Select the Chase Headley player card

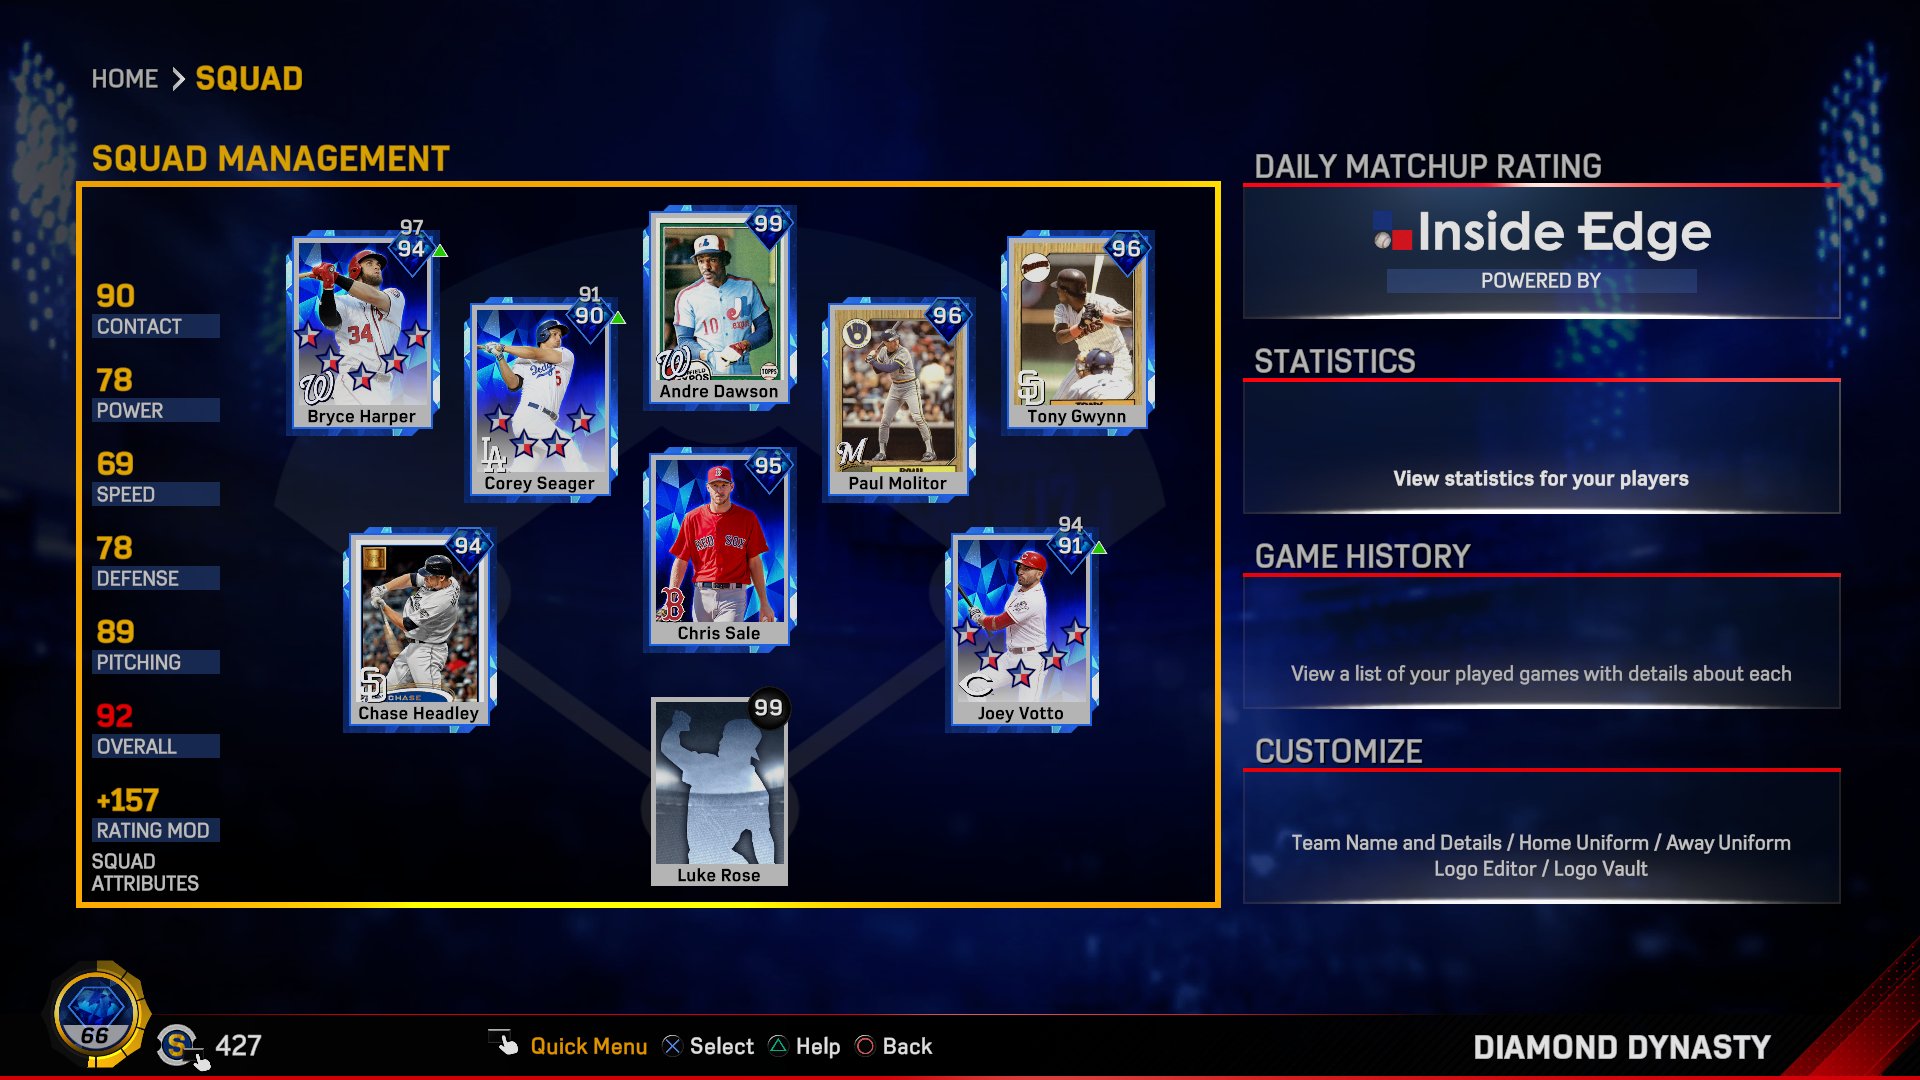[418, 630]
